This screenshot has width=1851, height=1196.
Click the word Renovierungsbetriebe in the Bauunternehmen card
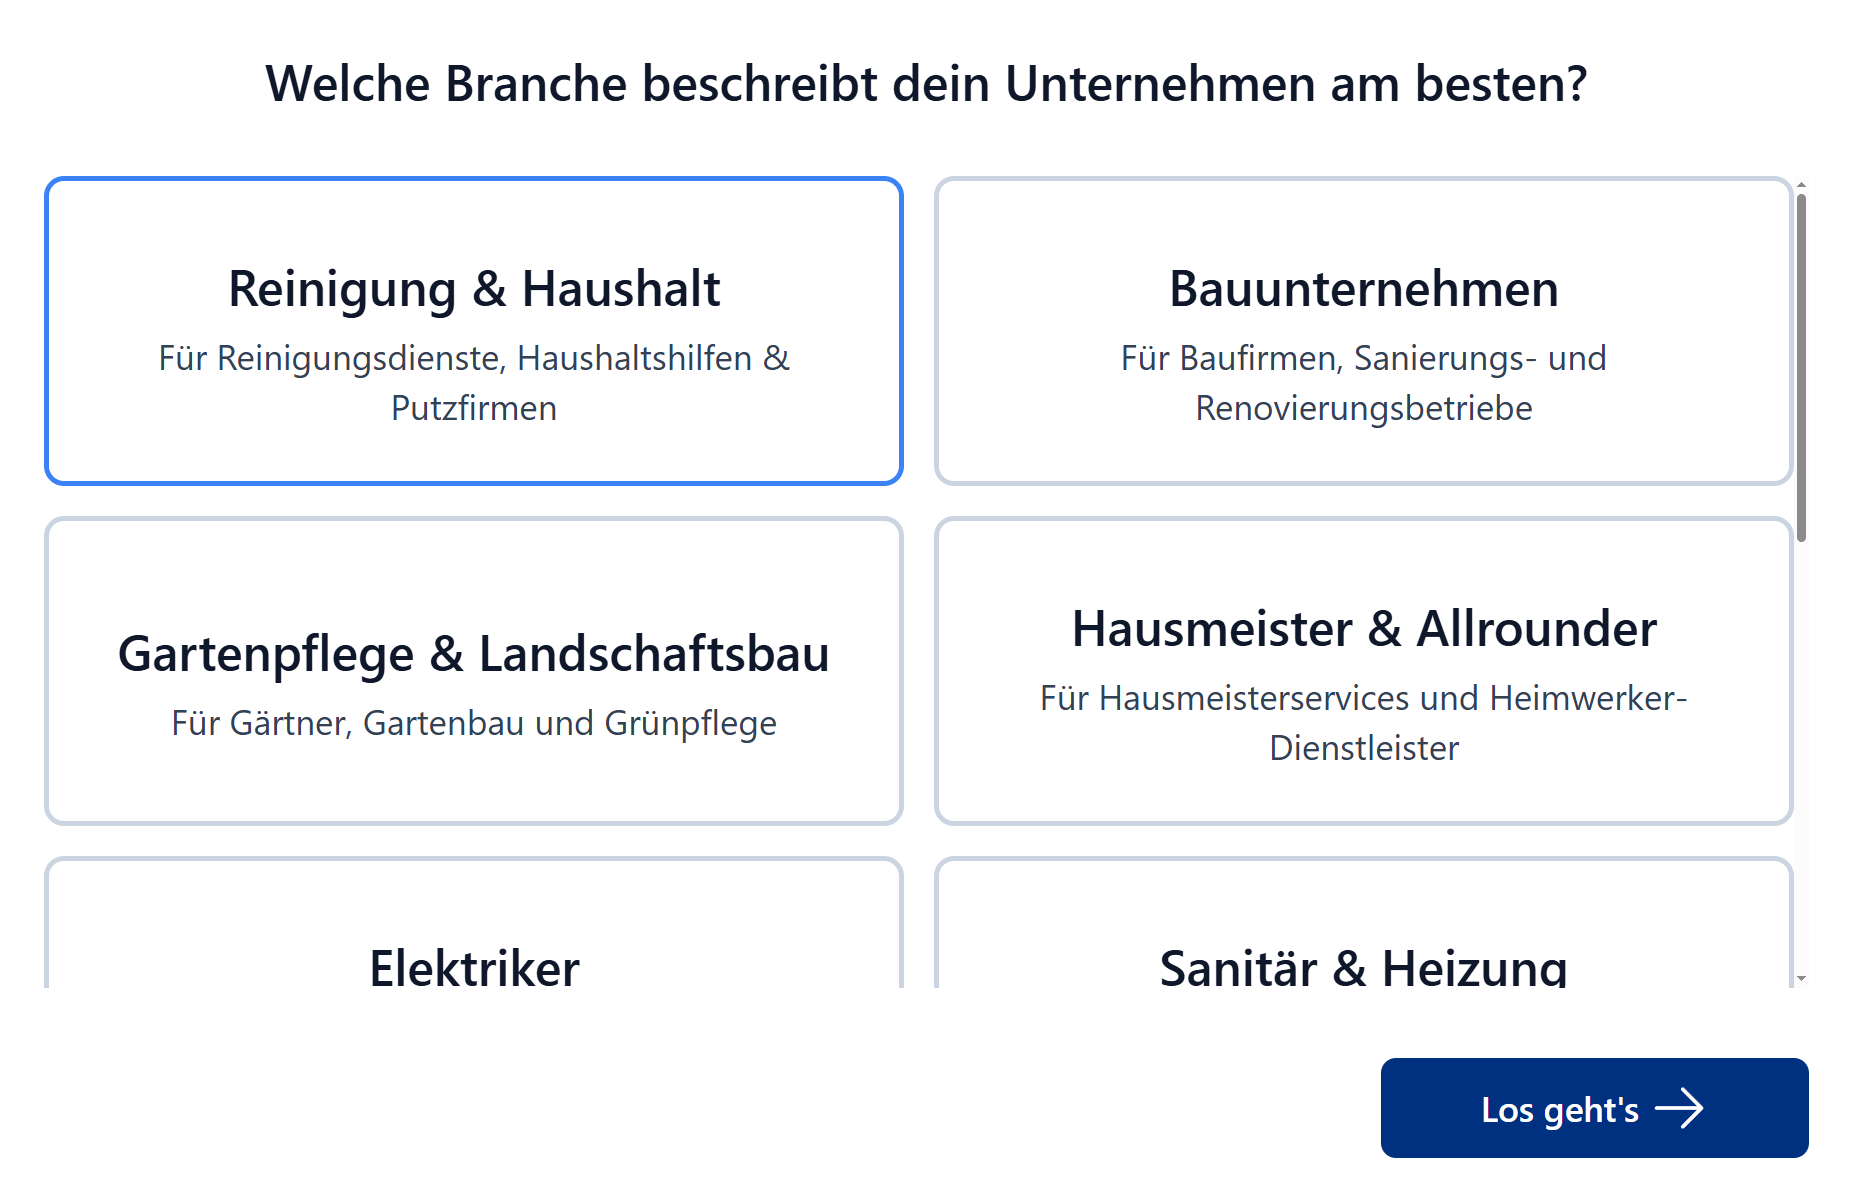1363,408
